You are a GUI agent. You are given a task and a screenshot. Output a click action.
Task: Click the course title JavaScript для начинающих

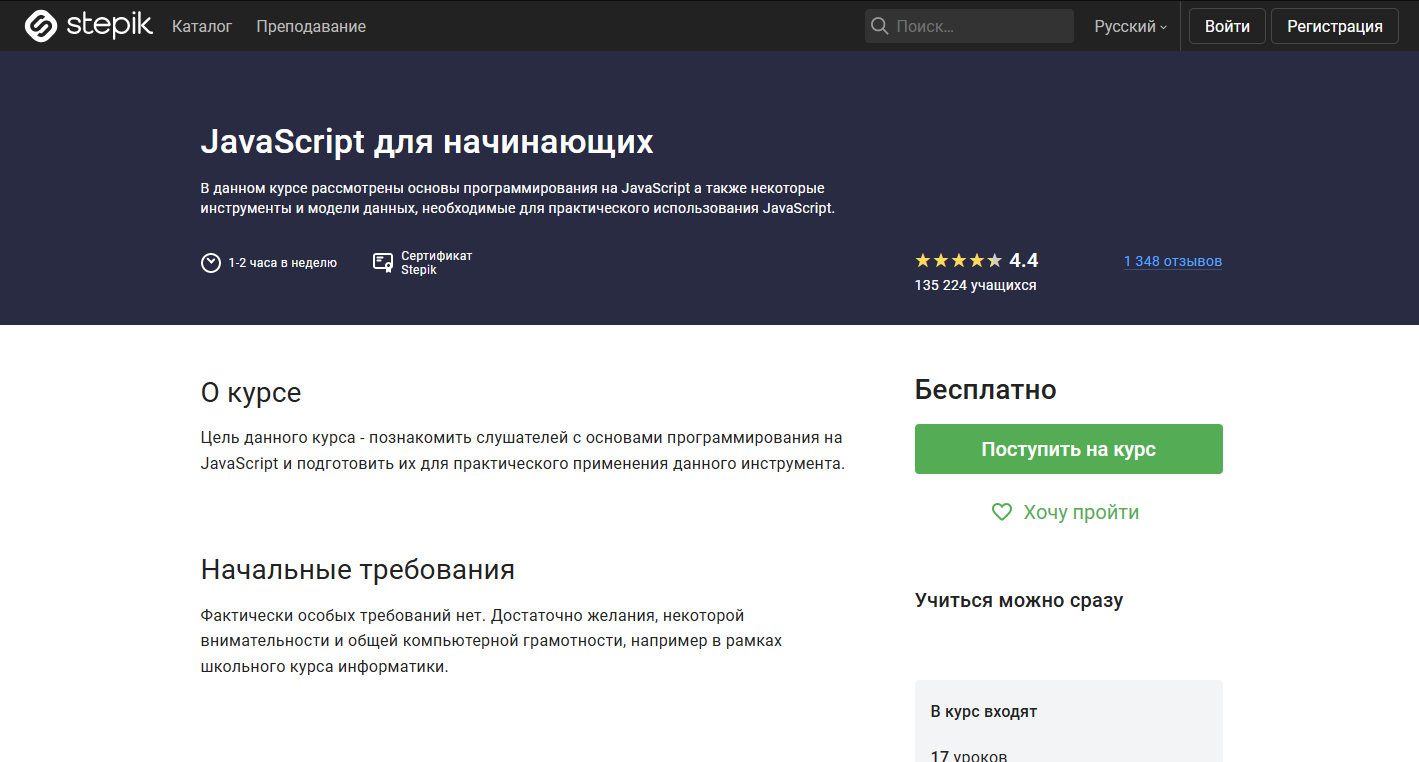tap(427, 141)
